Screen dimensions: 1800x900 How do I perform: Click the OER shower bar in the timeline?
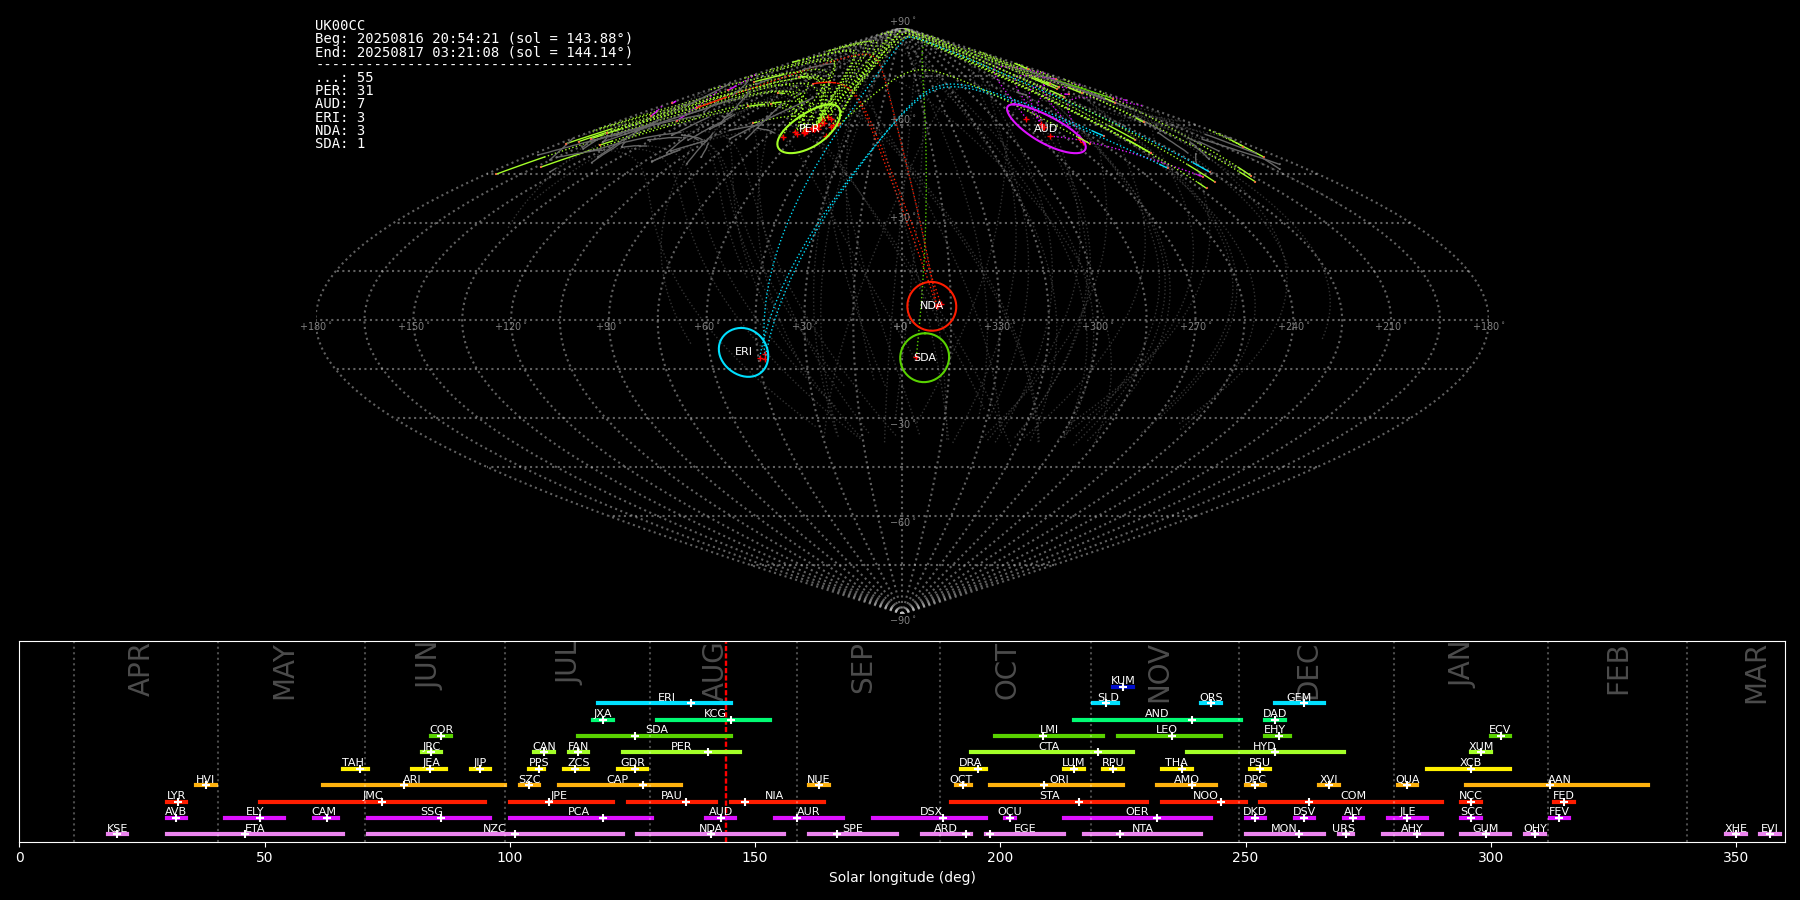[x=1137, y=818]
